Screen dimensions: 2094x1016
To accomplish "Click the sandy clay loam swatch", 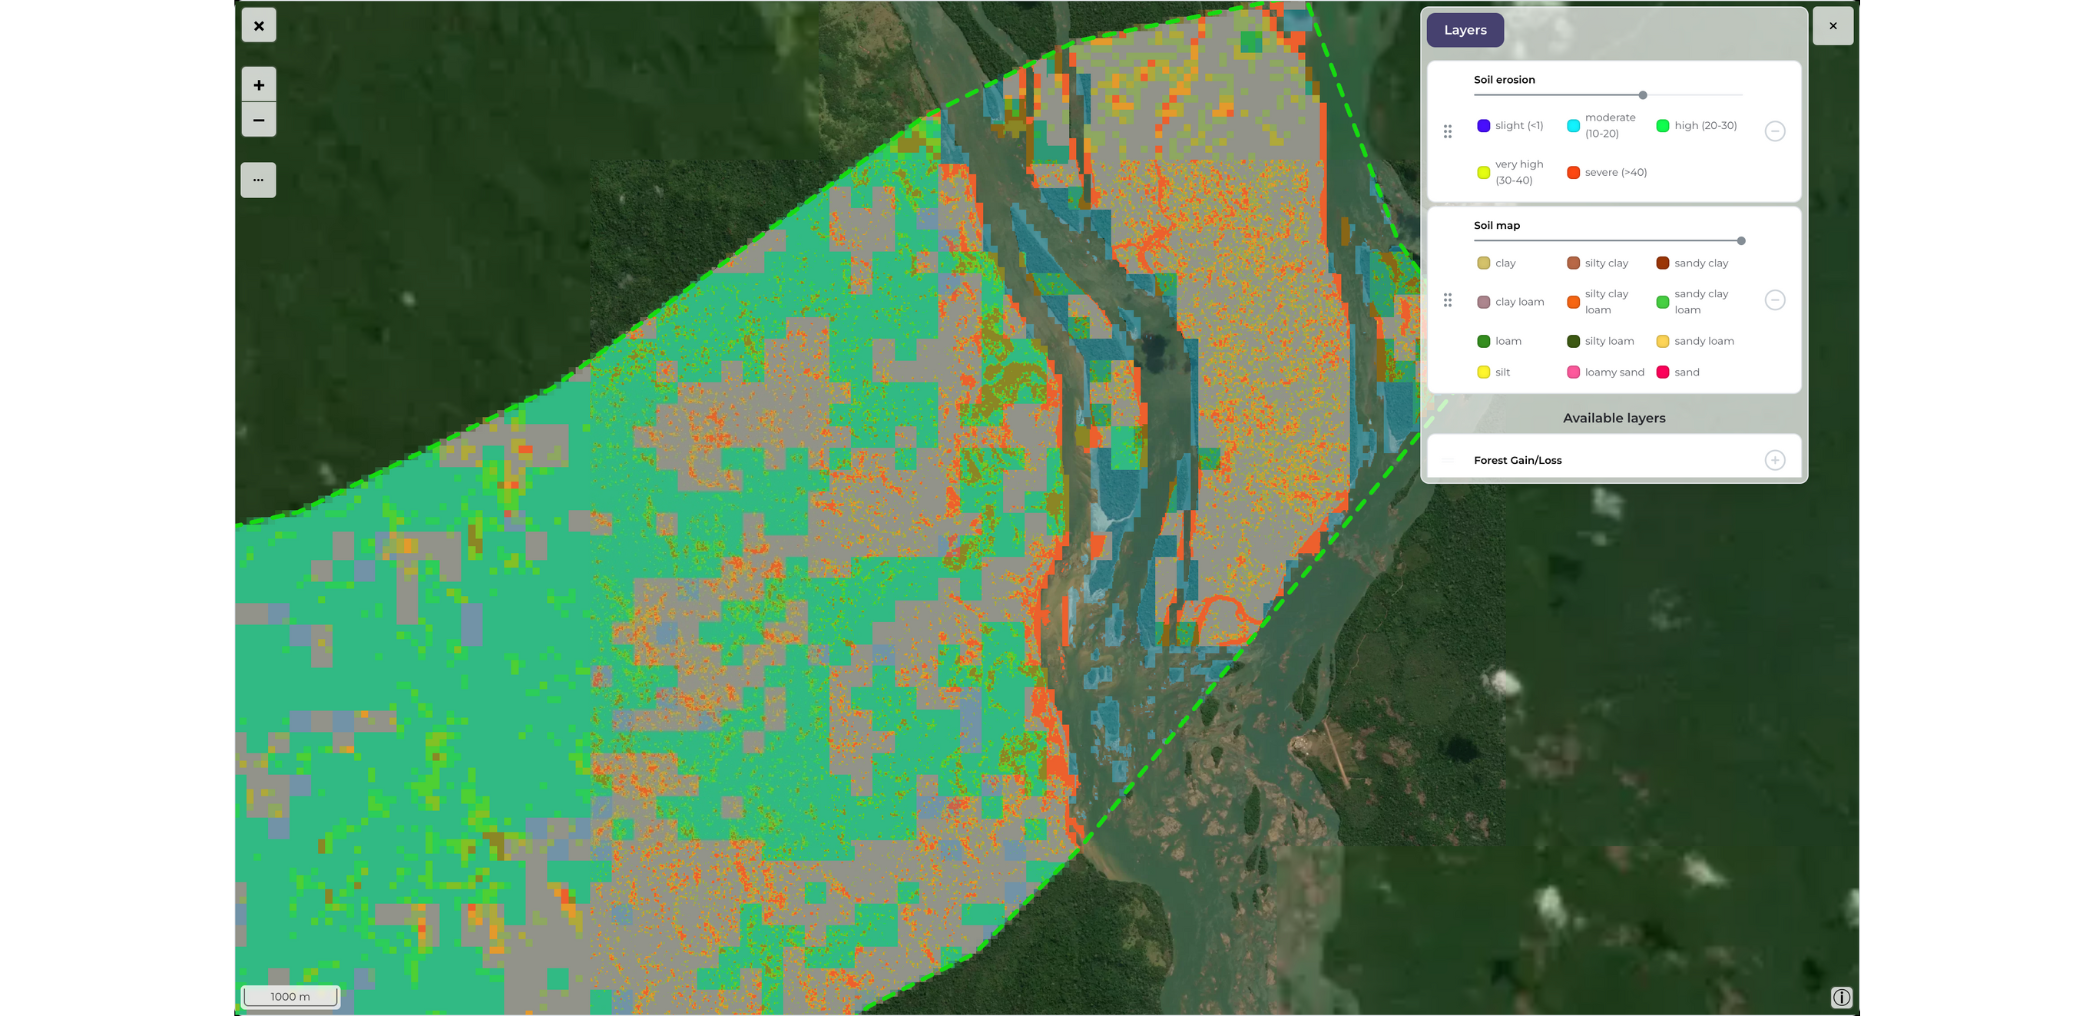I will pos(1663,302).
